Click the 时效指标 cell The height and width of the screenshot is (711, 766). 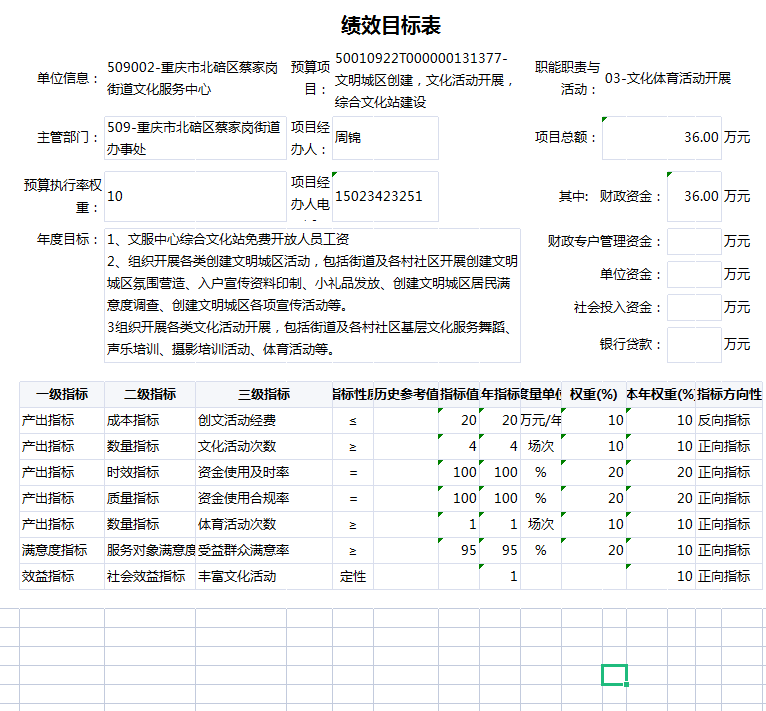(x=150, y=472)
